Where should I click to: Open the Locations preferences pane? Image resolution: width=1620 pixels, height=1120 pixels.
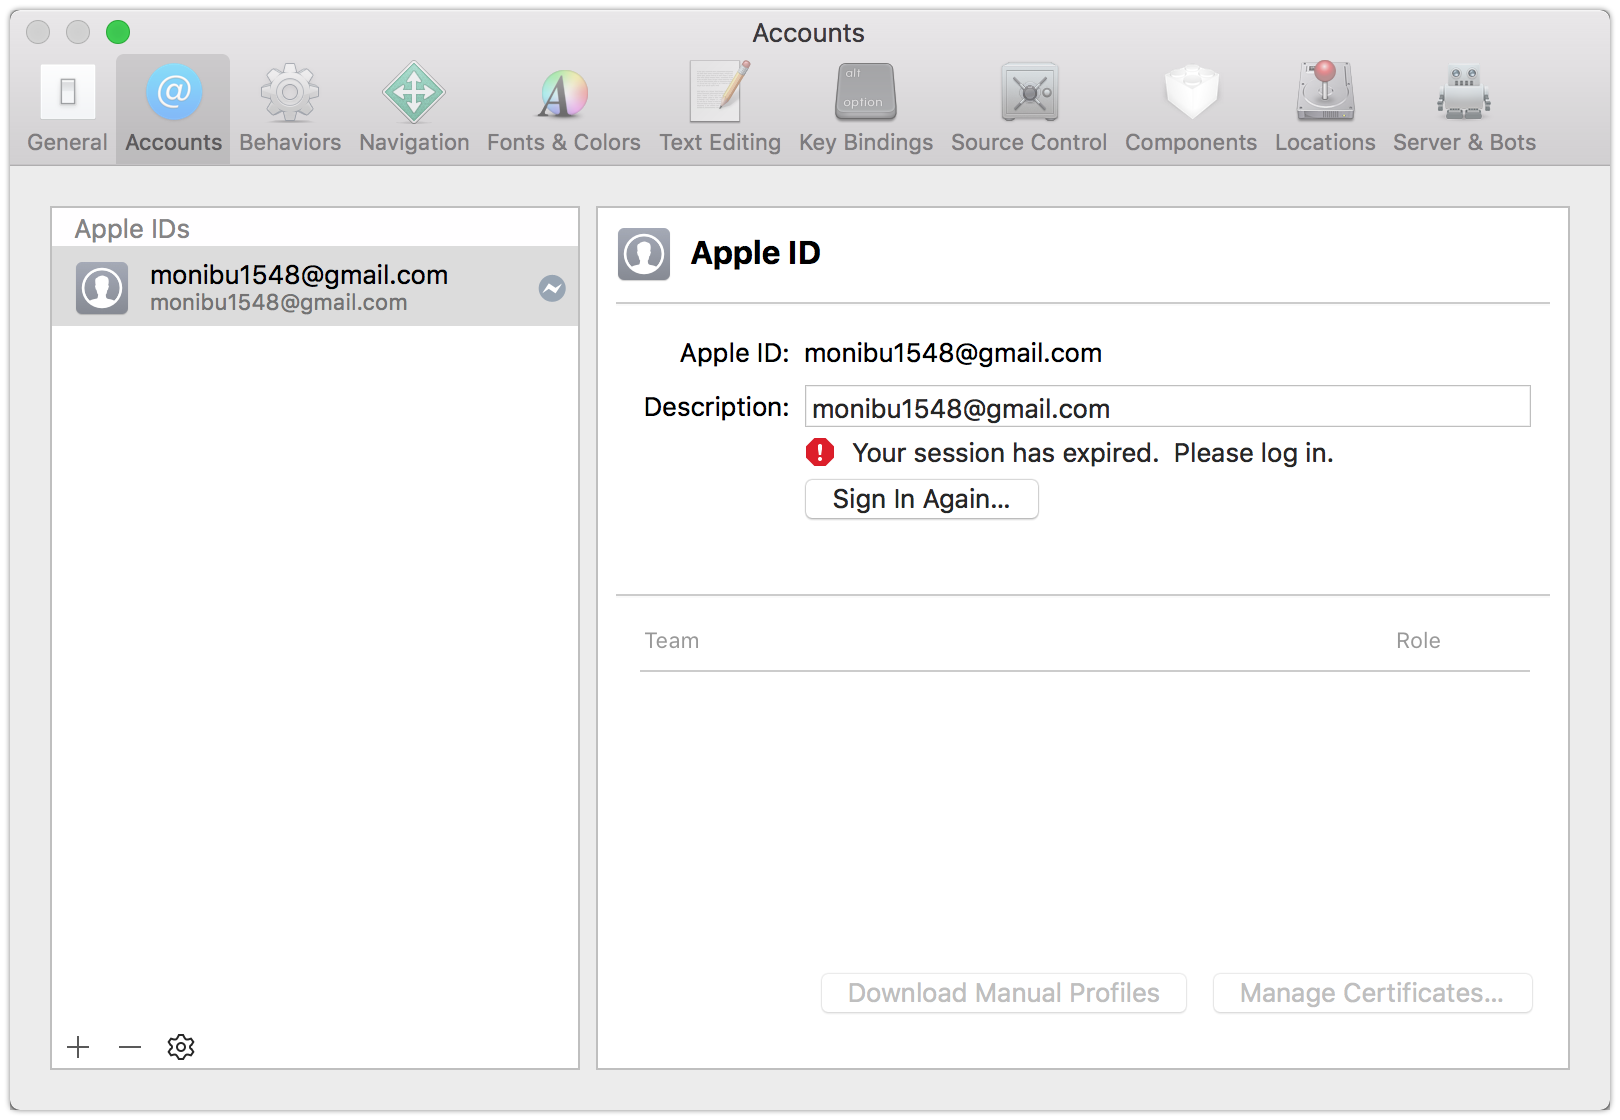(1325, 109)
